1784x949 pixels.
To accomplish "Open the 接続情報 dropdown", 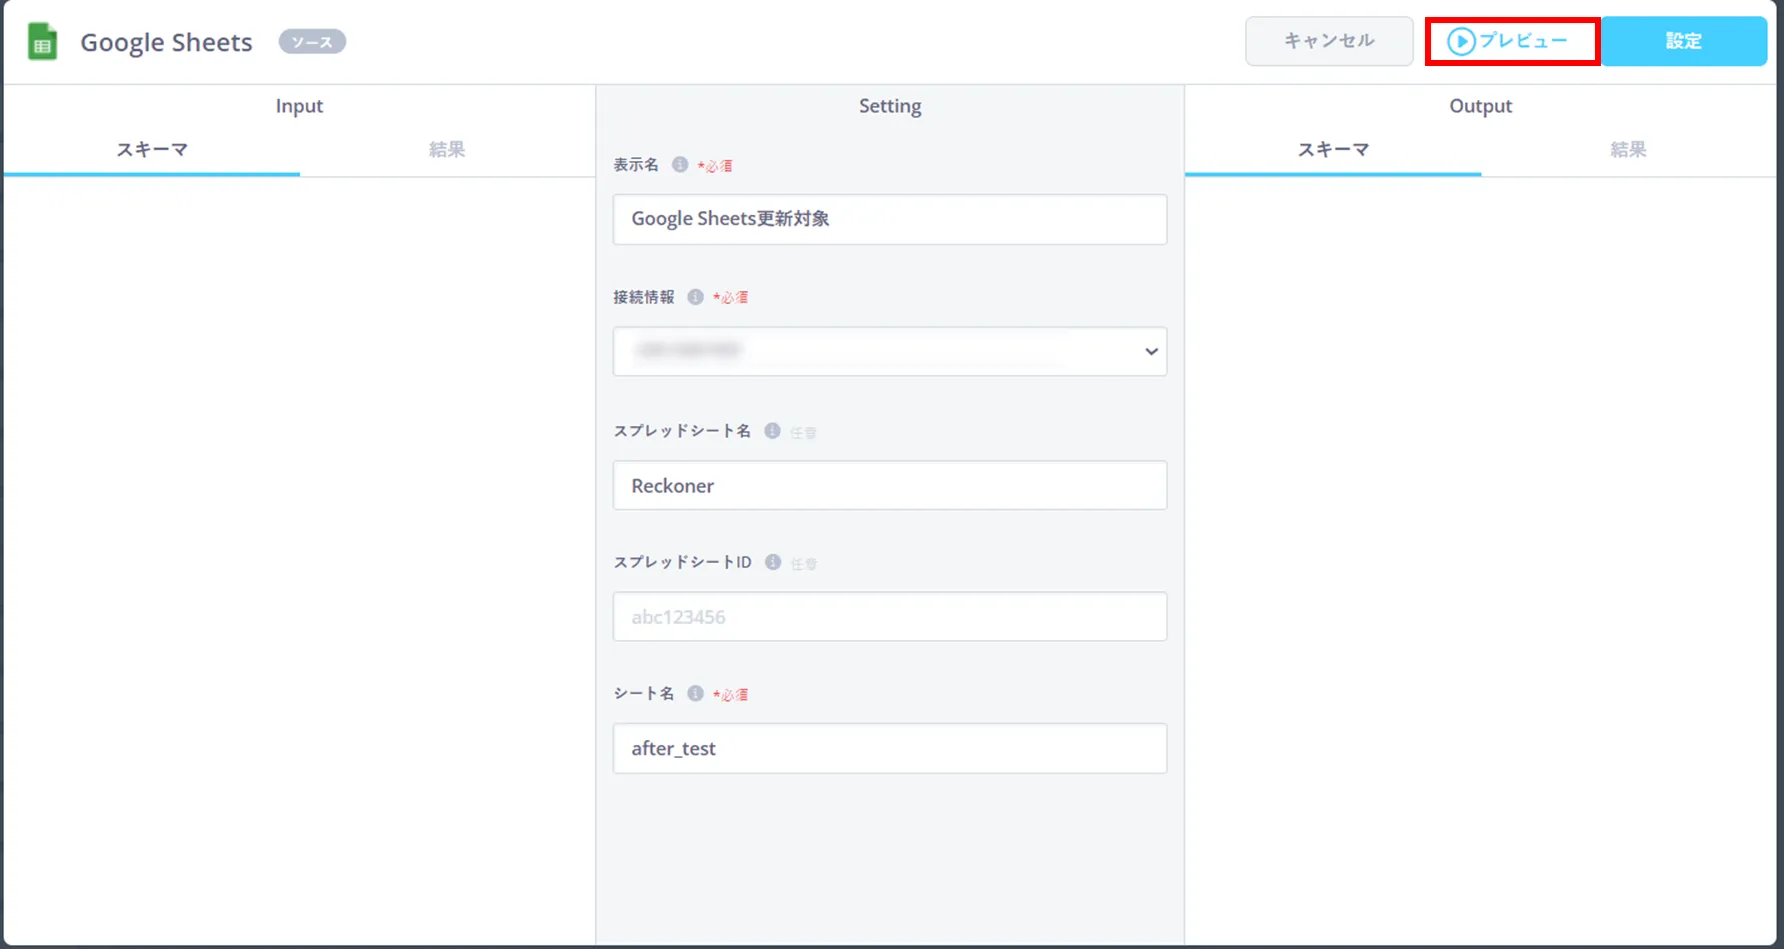I will tap(889, 351).
